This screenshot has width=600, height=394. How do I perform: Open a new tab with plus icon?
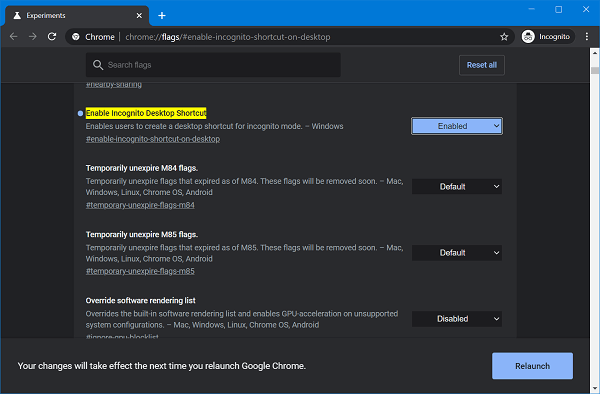pos(162,15)
